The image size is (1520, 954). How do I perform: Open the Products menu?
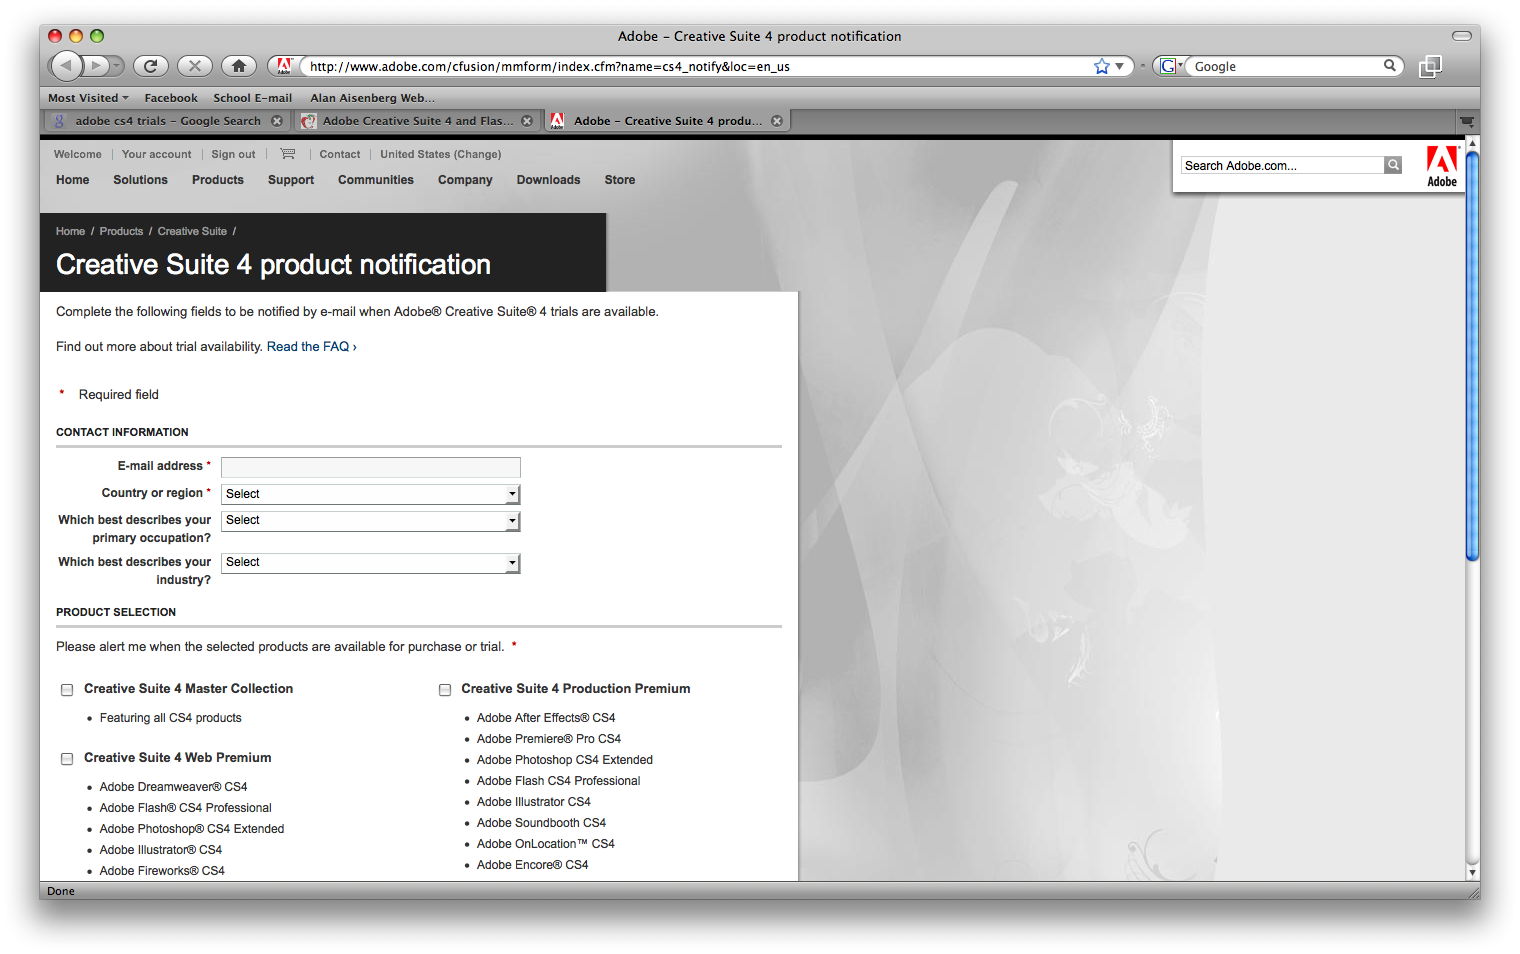tap(218, 180)
